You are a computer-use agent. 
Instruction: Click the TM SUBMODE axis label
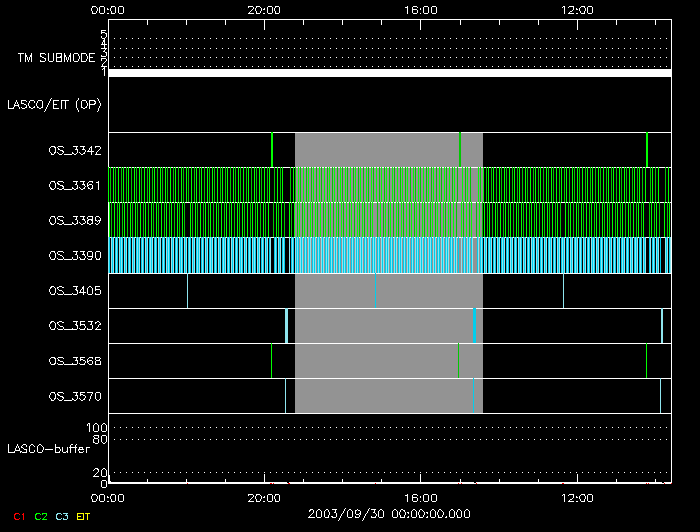coord(56,58)
